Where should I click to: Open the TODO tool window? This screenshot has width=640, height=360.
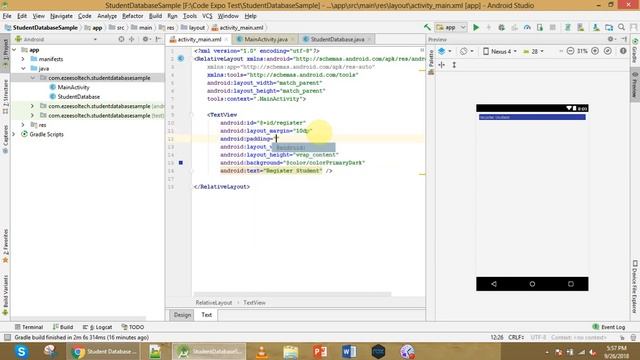click(x=133, y=327)
